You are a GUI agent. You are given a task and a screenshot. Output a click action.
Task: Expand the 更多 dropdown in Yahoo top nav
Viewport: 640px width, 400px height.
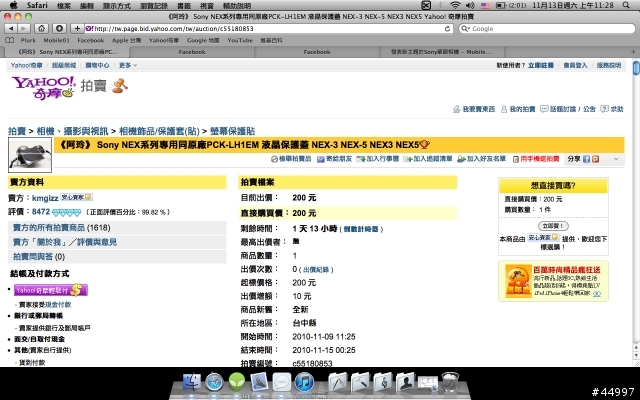[x=128, y=65]
